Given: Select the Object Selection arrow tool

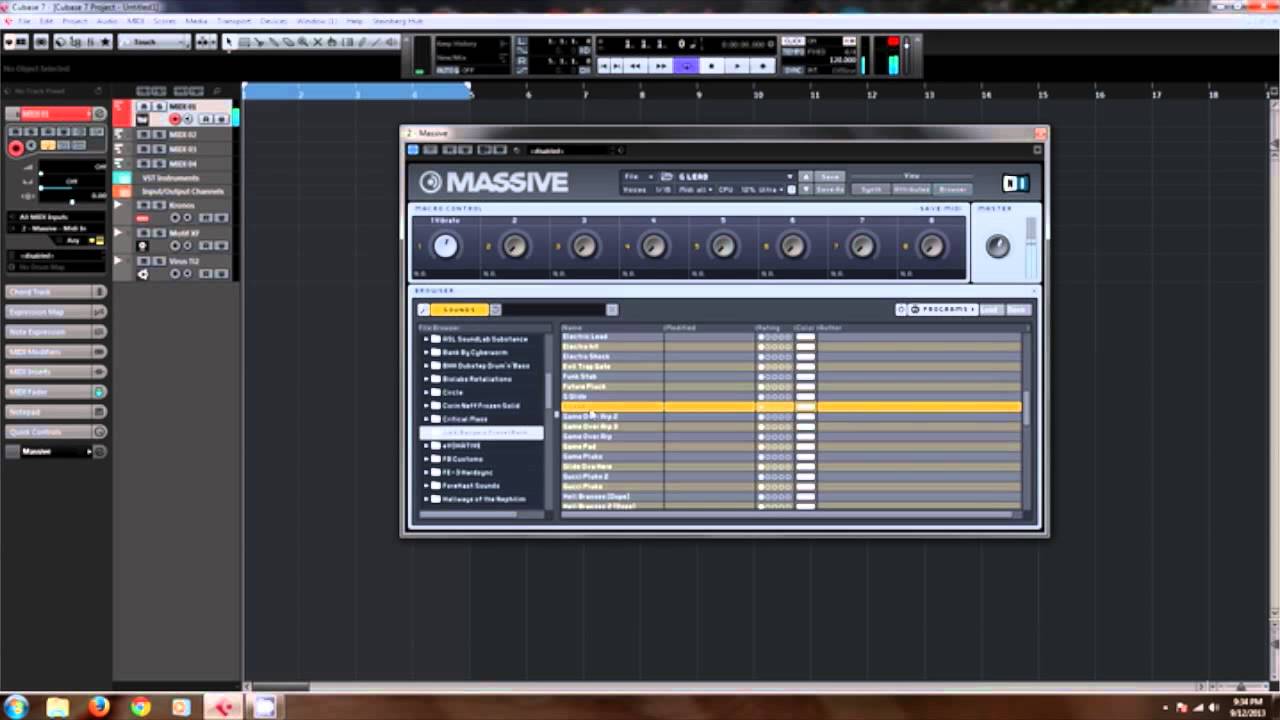Looking at the screenshot, I should pyautogui.click(x=230, y=42).
